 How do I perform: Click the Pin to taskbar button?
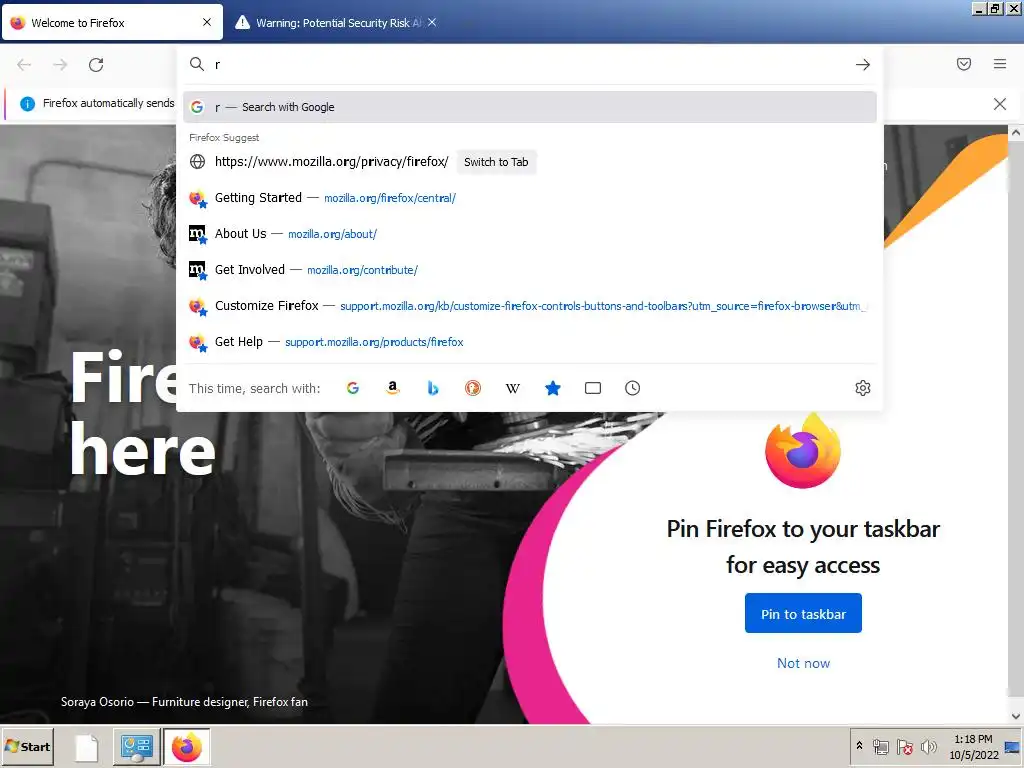(803, 613)
